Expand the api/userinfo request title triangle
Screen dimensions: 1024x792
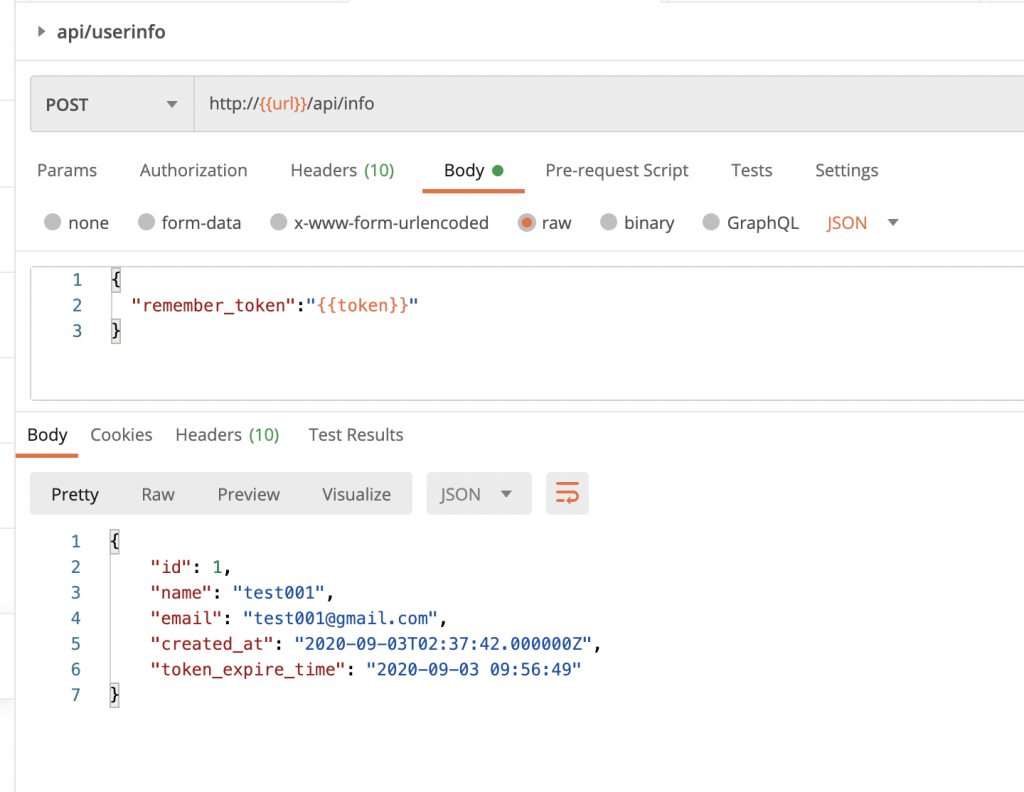41,32
